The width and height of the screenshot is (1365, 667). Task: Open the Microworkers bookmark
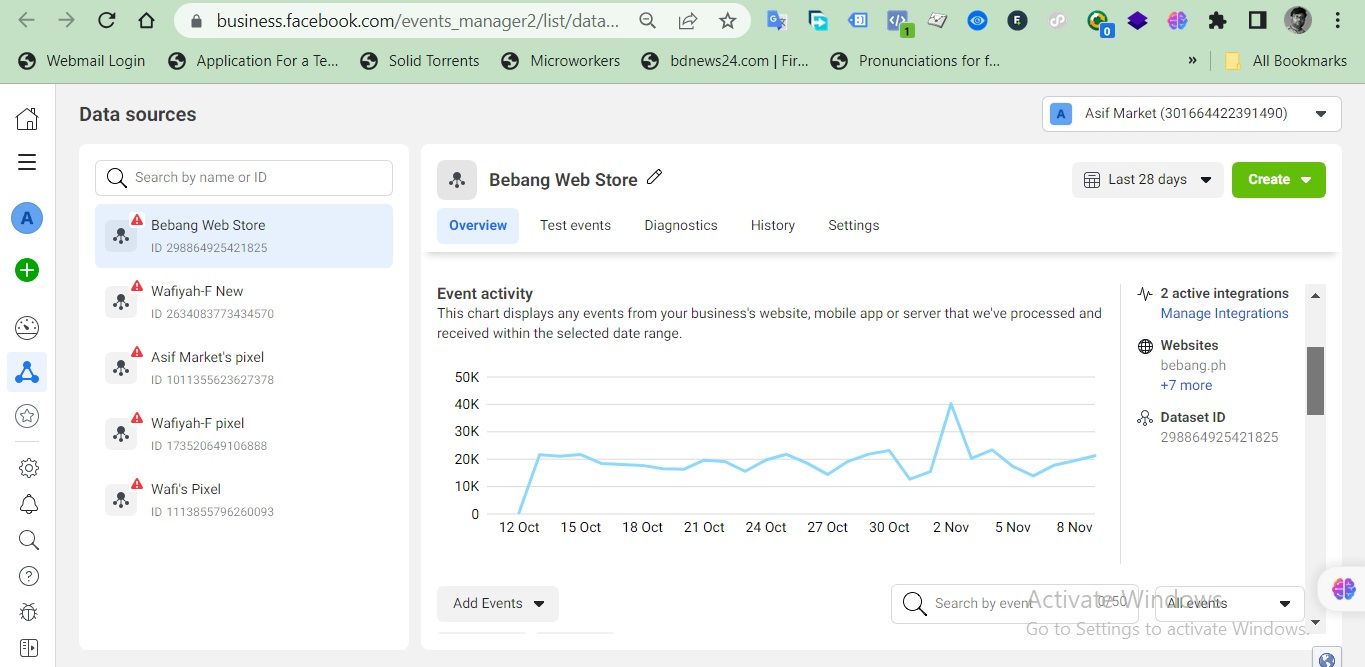click(561, 61)
